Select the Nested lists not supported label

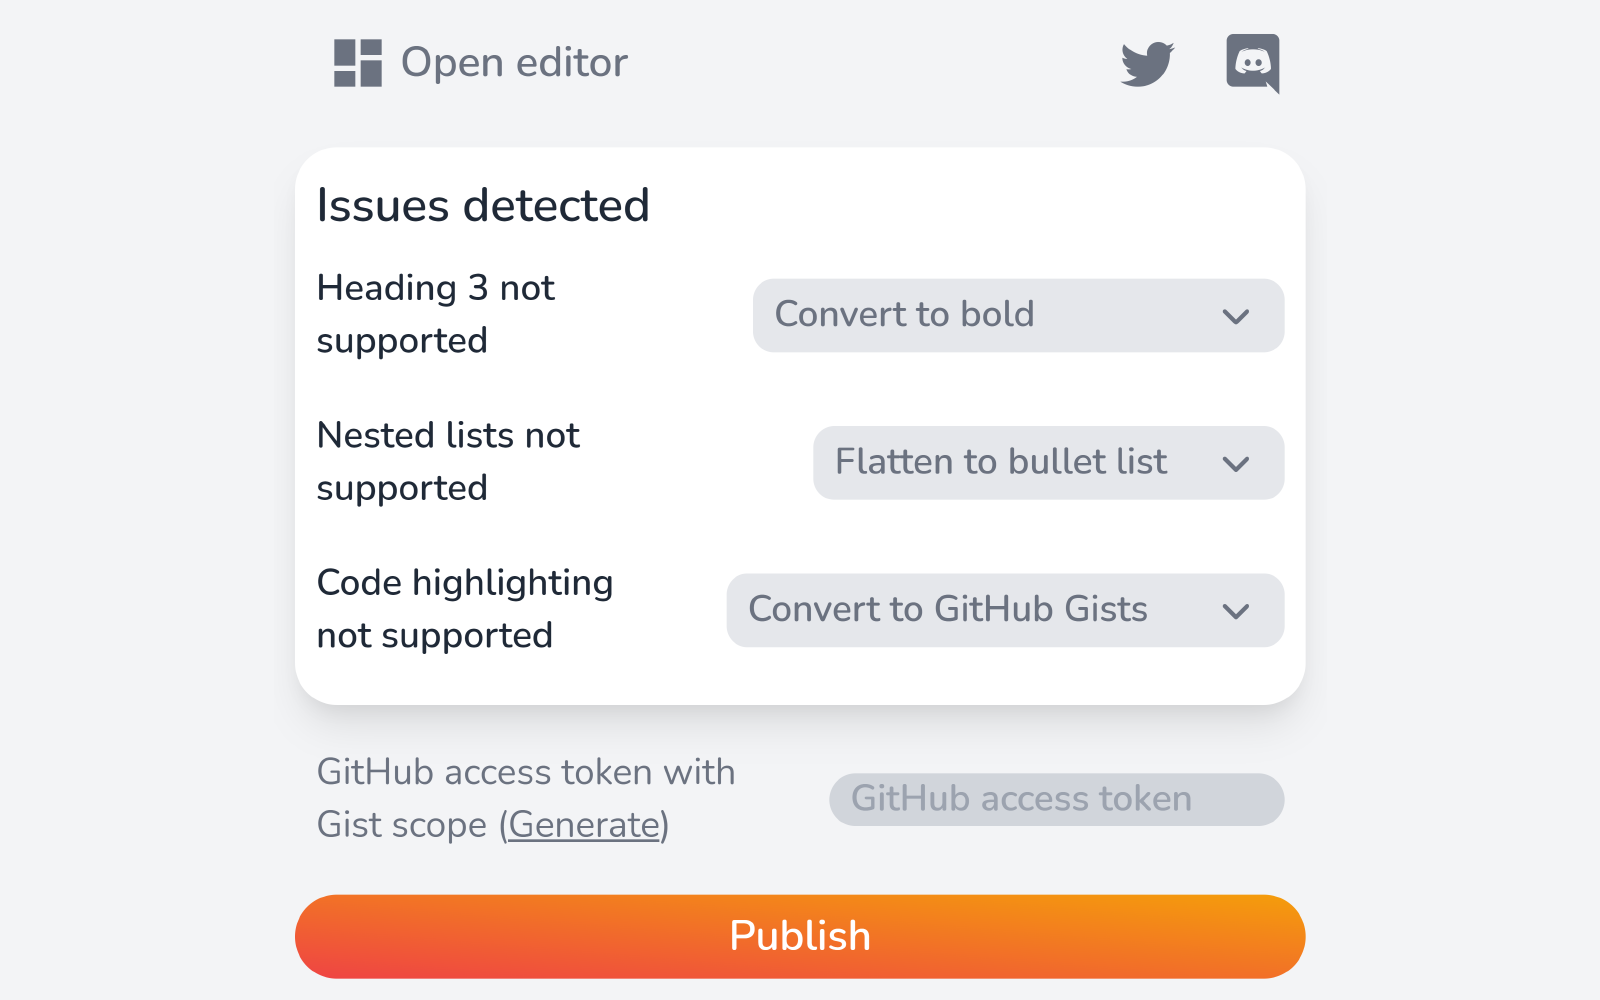pos(448,461)
